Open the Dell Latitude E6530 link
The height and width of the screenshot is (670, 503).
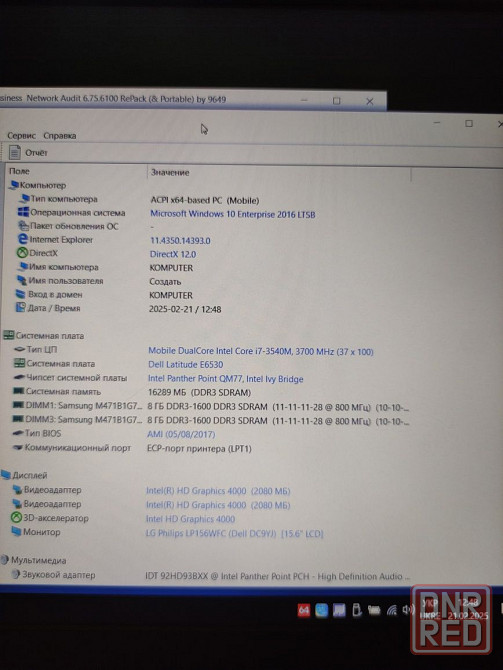(185, 364)
